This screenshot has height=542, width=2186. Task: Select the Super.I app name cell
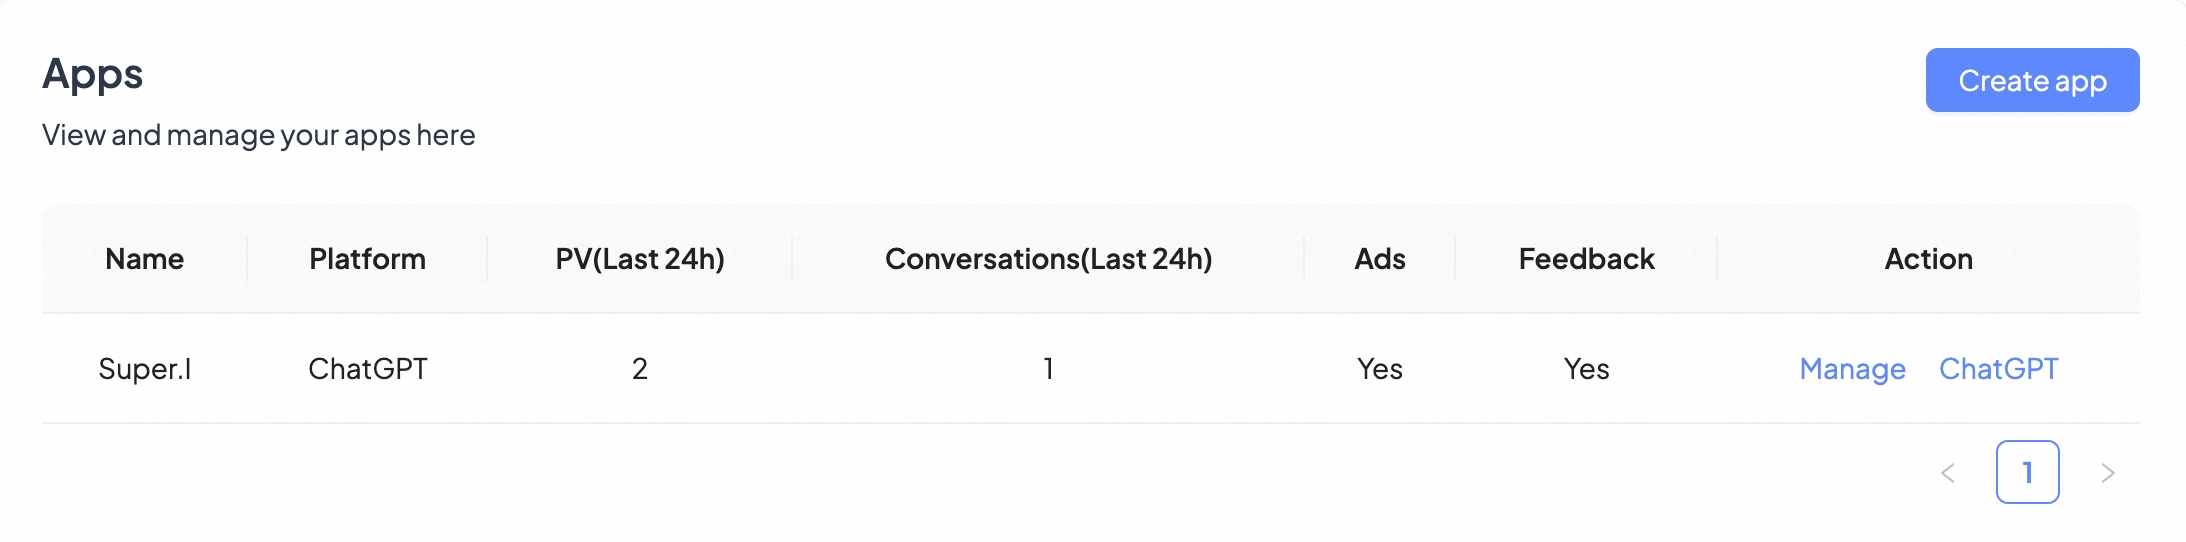[x=145, y=369]
